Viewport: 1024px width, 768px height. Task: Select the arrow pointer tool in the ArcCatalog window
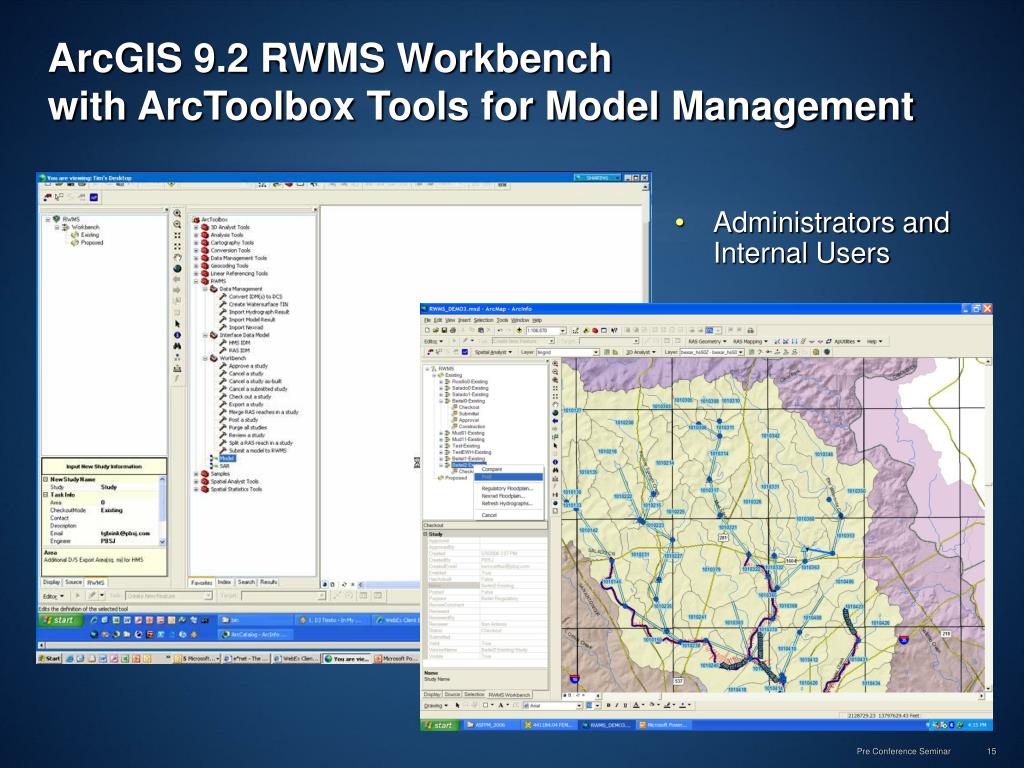(177, 324)
